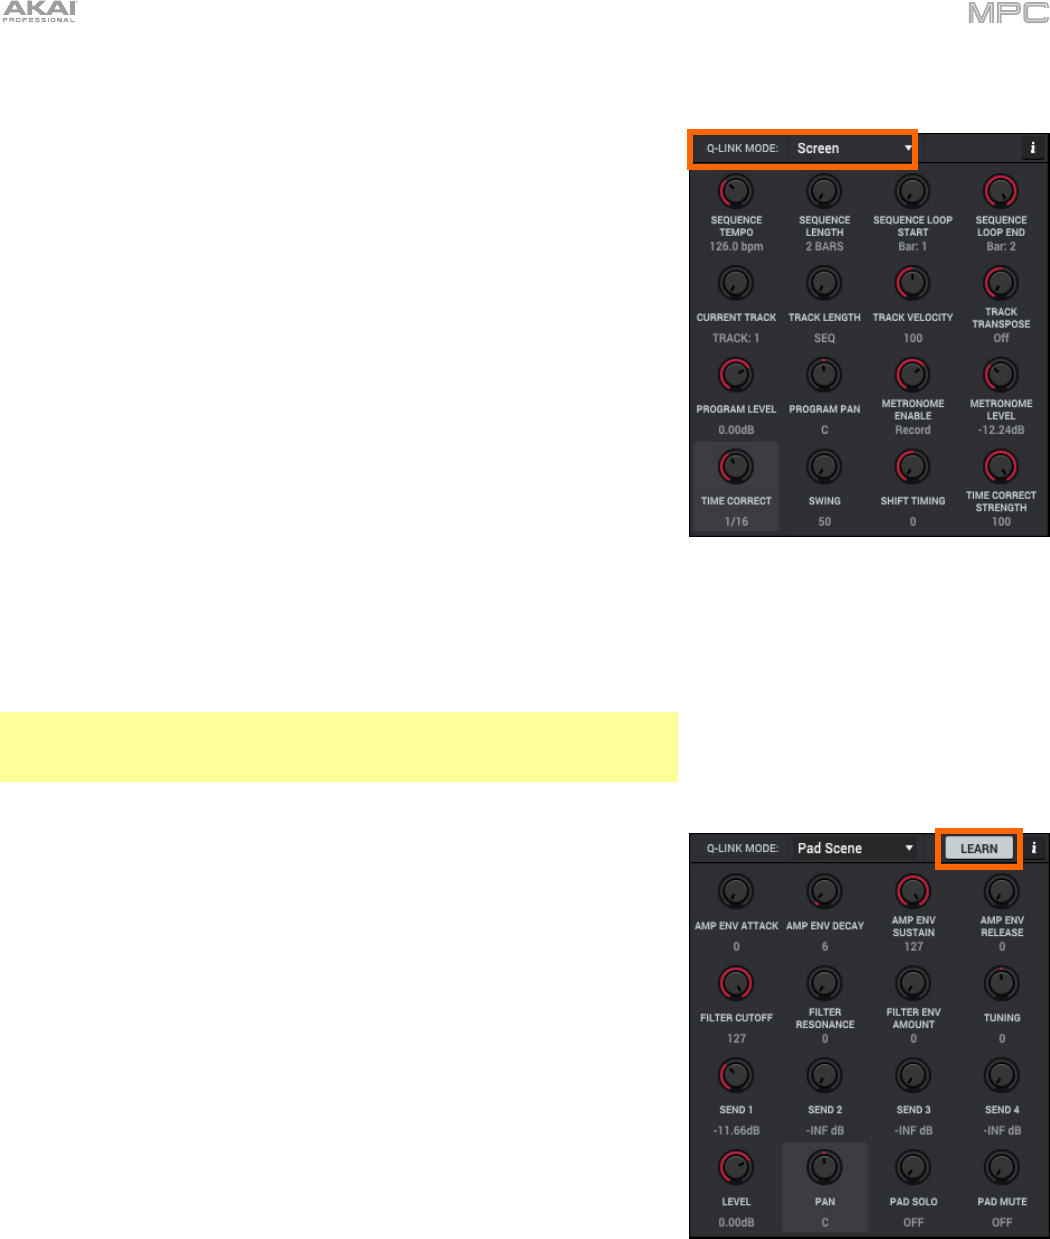Open the Q-Link Mode Screen dropdown
This screenshot has width=1050, height=1239.
click(853, 148)
